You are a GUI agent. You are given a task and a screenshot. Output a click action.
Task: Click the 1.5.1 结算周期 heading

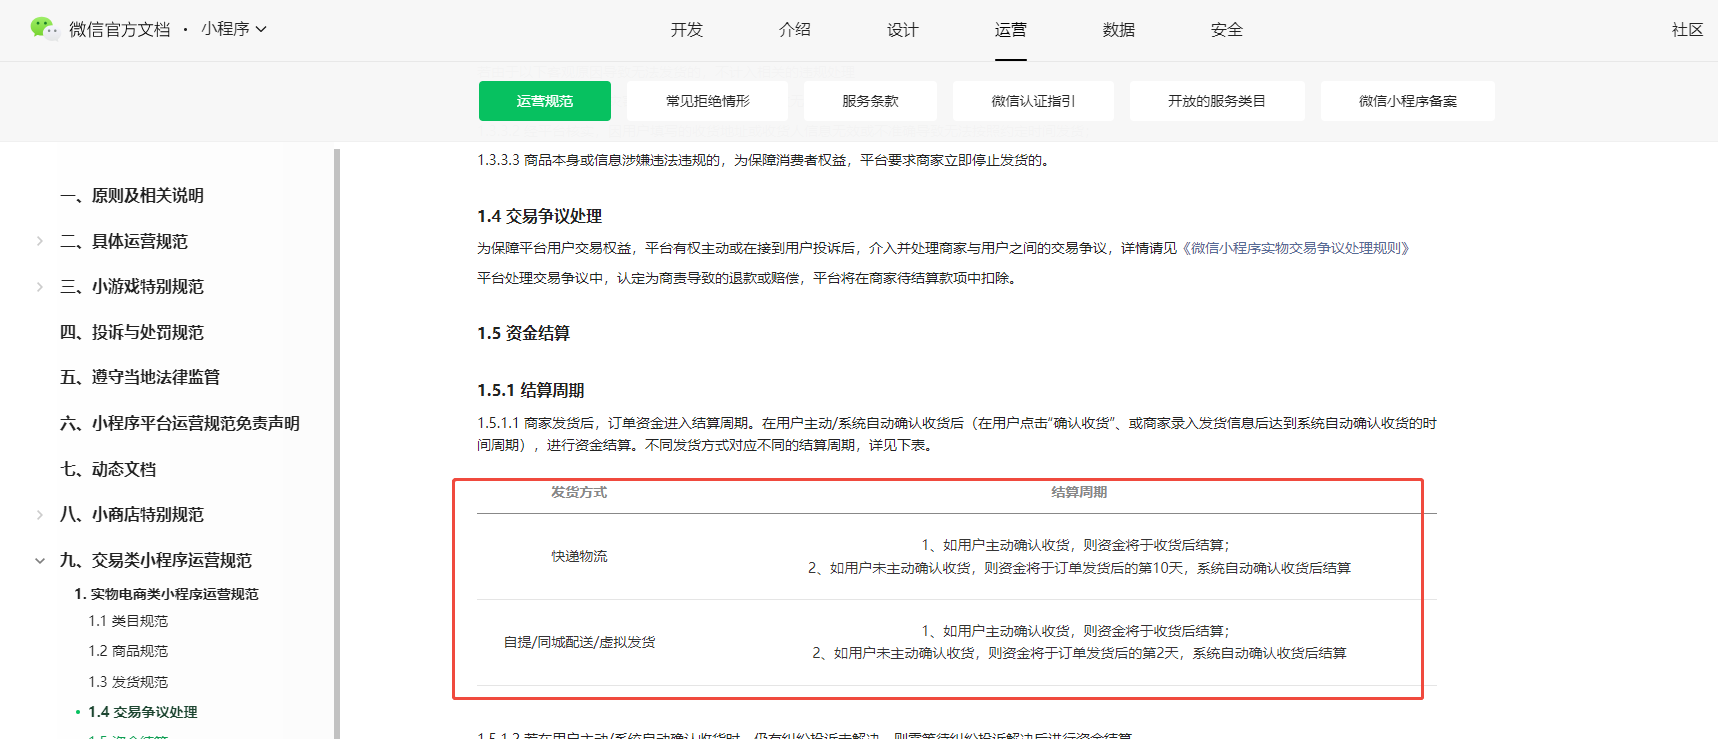[x=531, y=390]
